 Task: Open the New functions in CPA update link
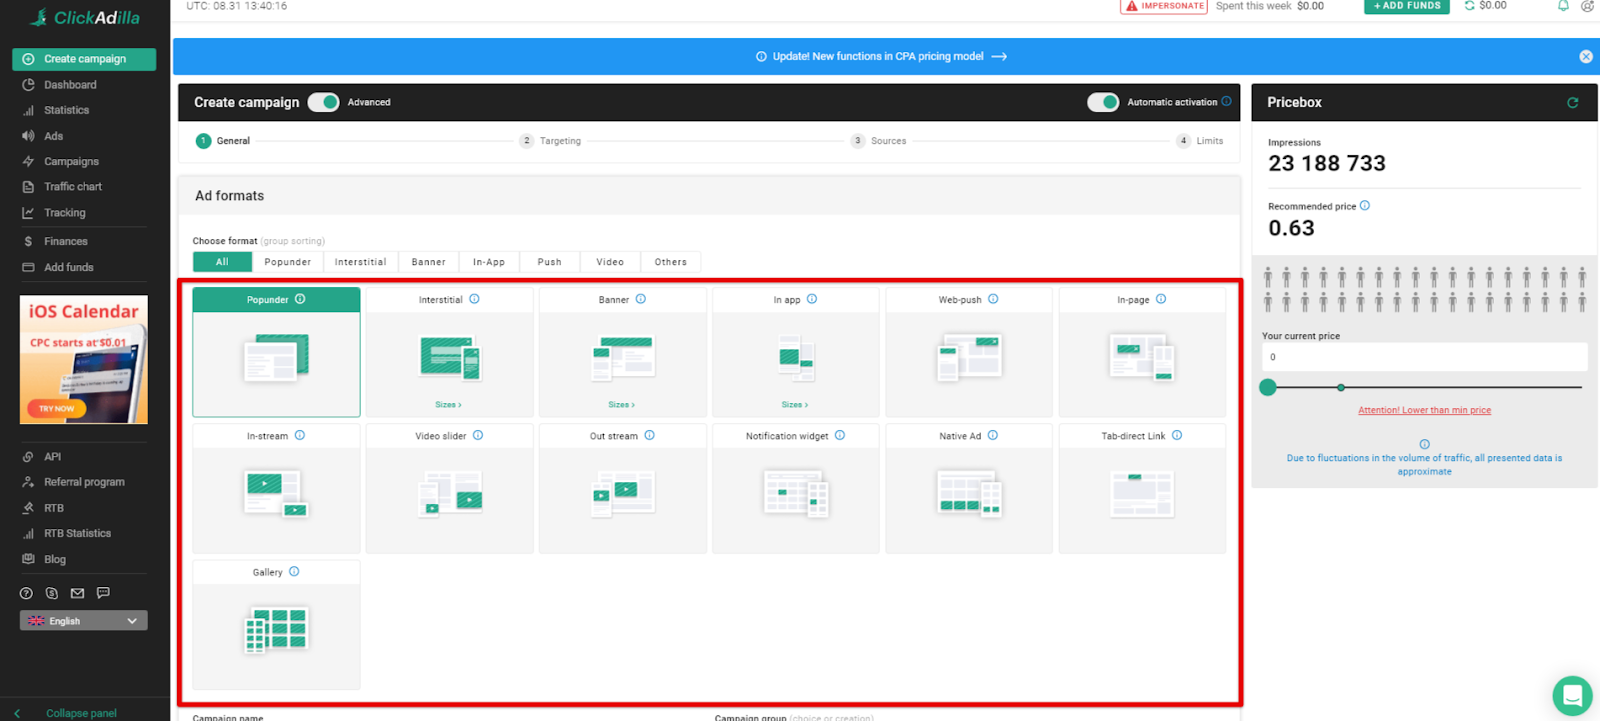(x=889, y=57)
